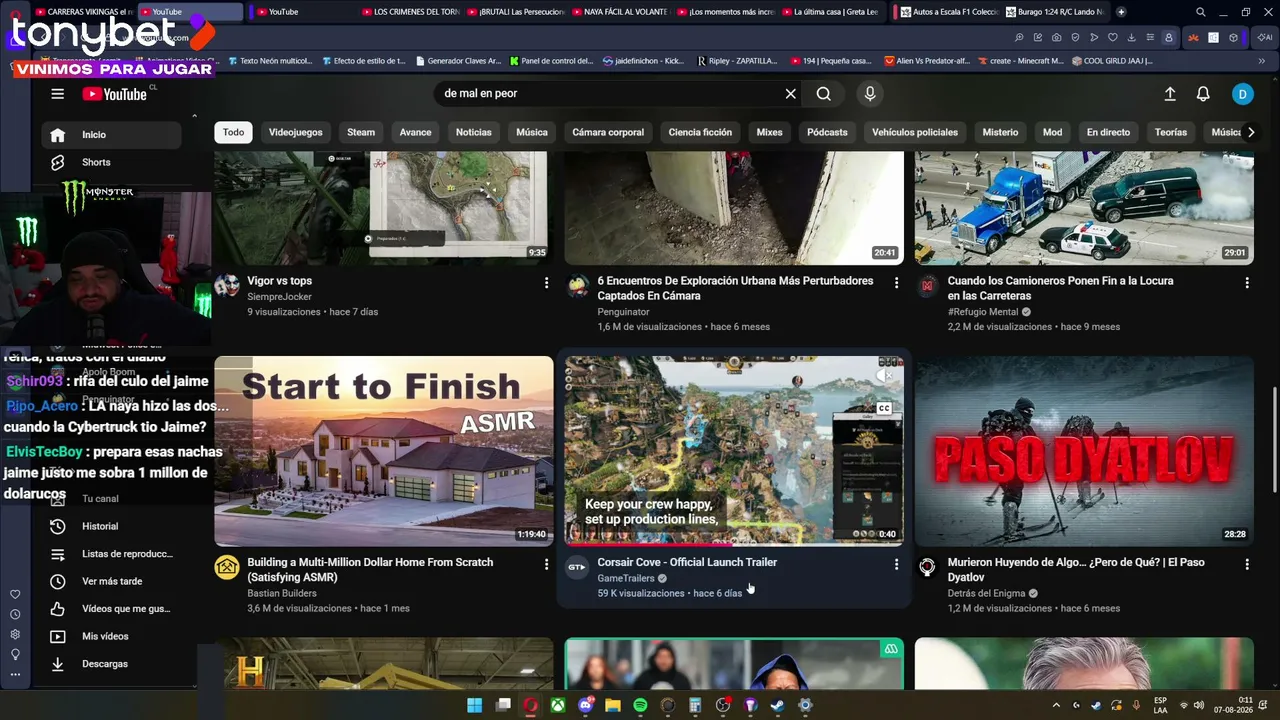Open the upload/create video icon

tap(1170, 94)
